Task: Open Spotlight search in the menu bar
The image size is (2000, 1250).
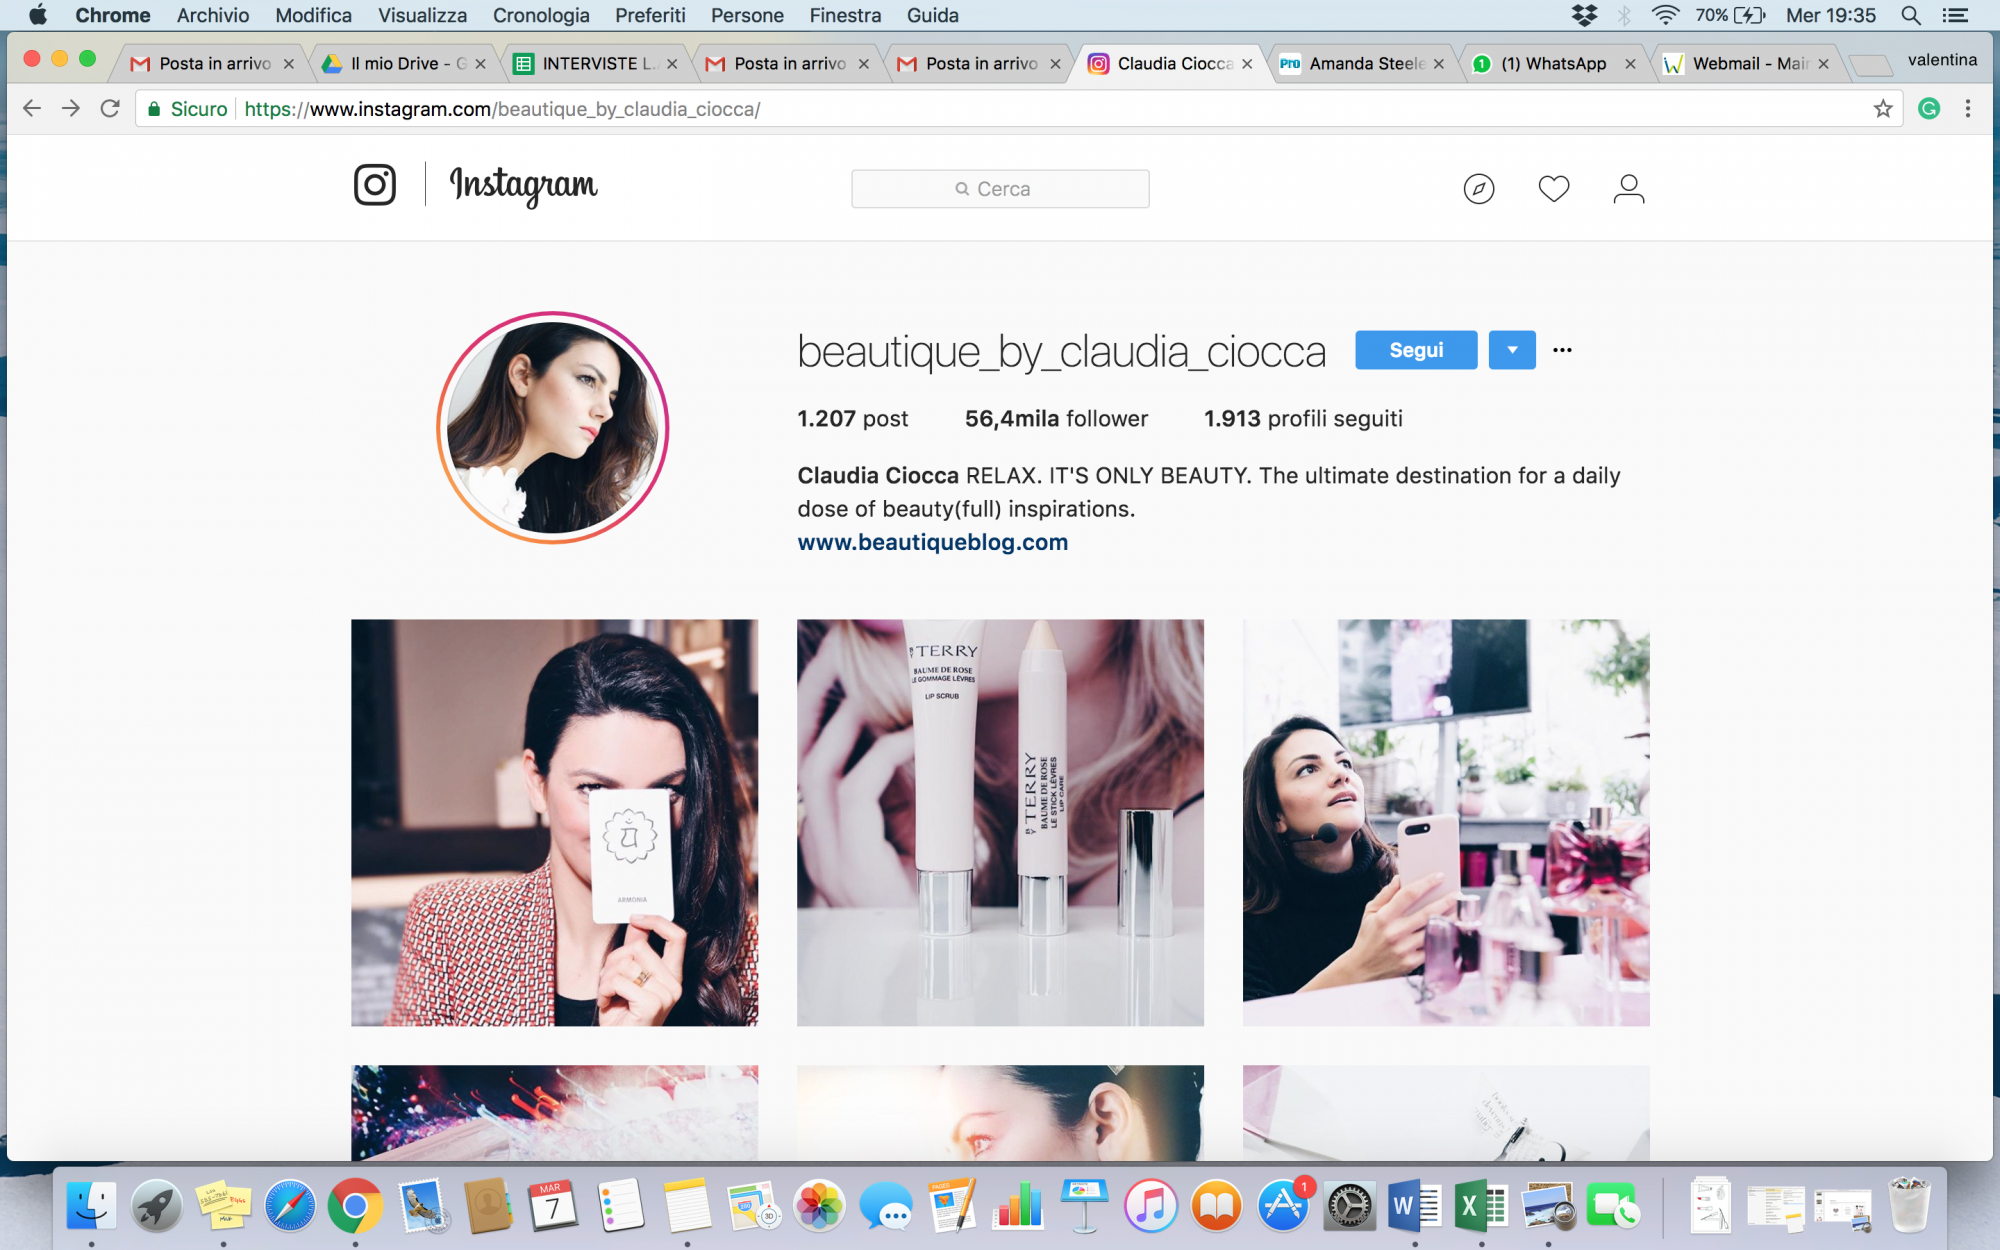Action: (1911, 15)
